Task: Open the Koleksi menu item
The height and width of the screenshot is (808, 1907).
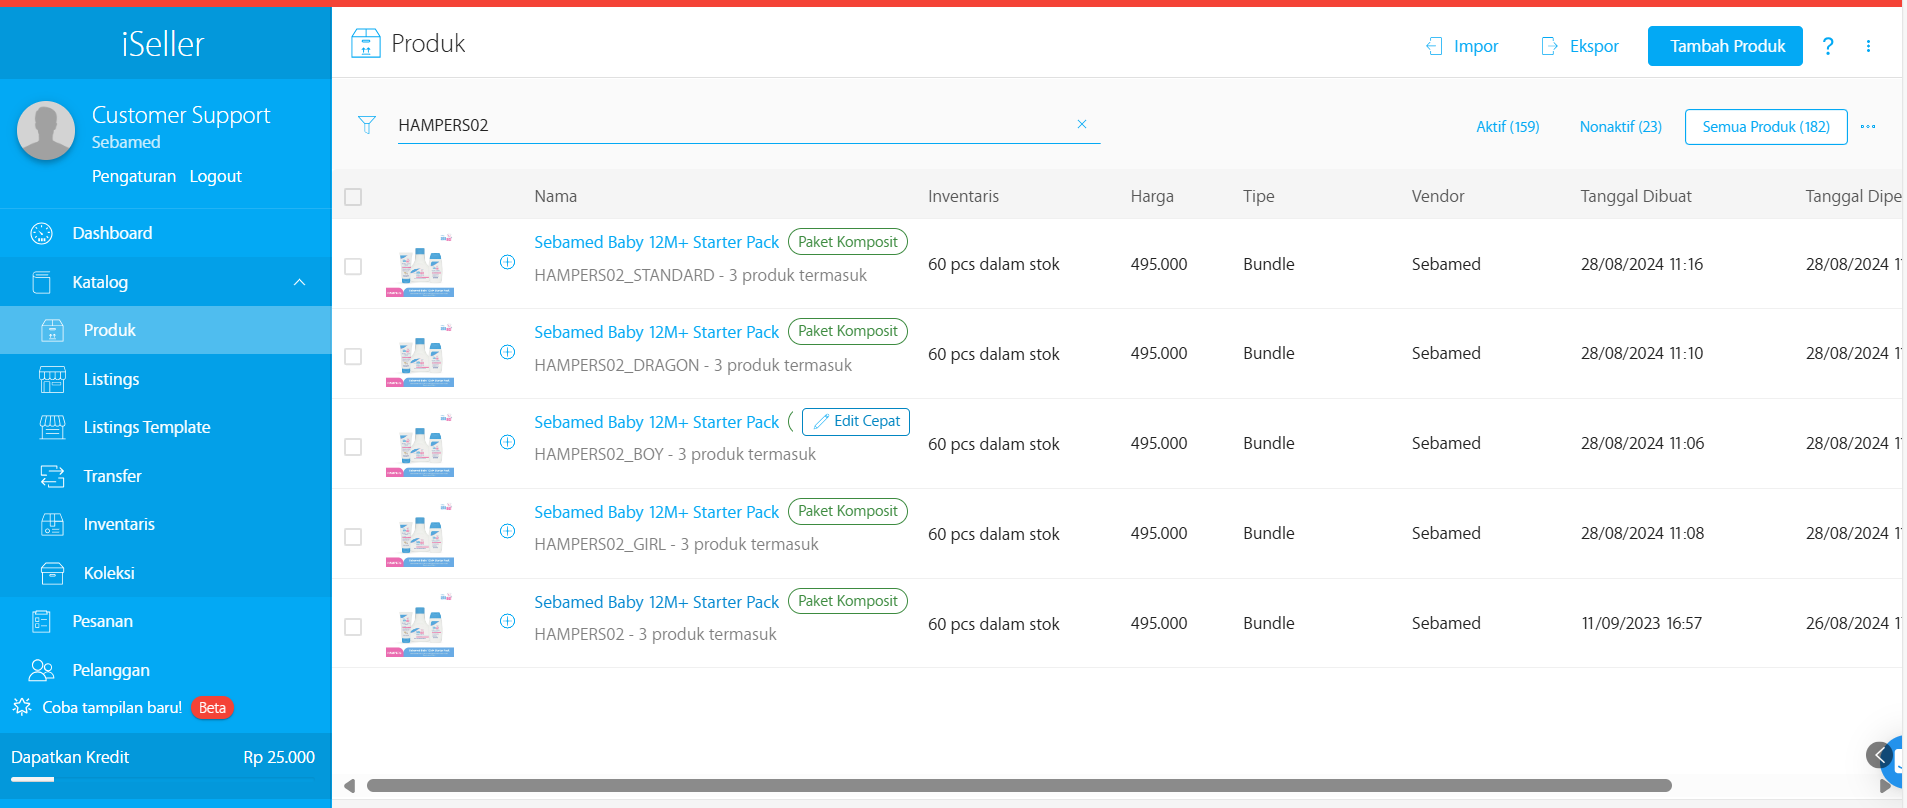Action: [166, 573]
